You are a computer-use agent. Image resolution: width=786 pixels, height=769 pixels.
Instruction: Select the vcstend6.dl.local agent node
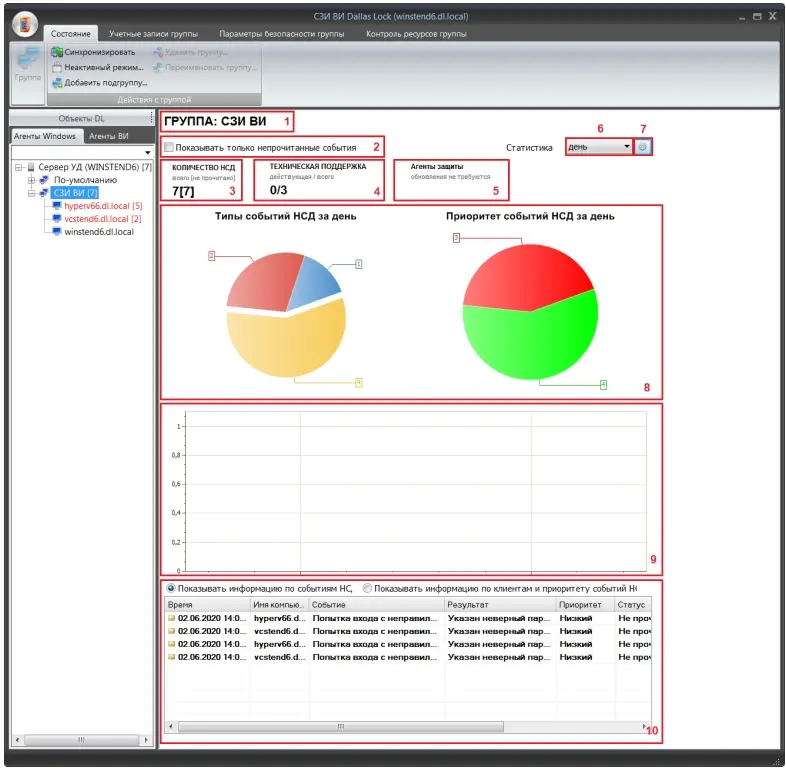103,218
